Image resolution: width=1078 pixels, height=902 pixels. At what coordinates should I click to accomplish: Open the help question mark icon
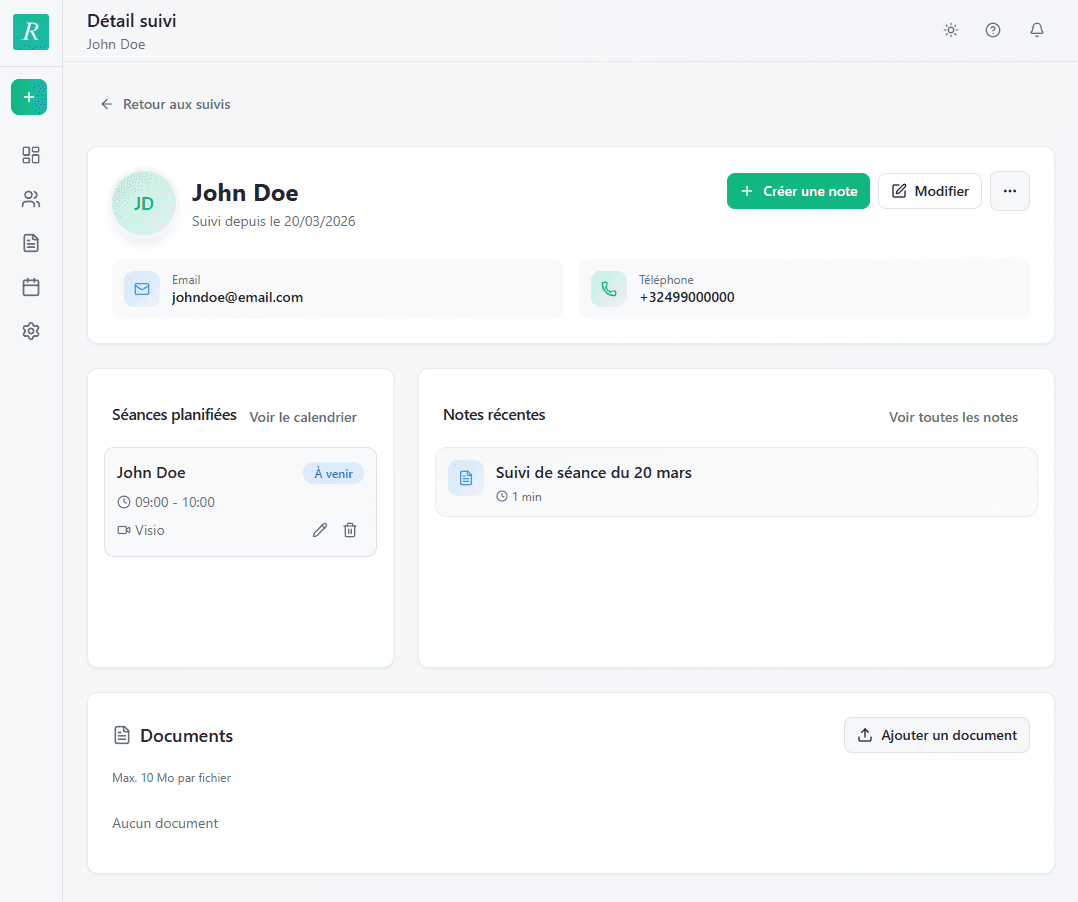tap(993, 30)
